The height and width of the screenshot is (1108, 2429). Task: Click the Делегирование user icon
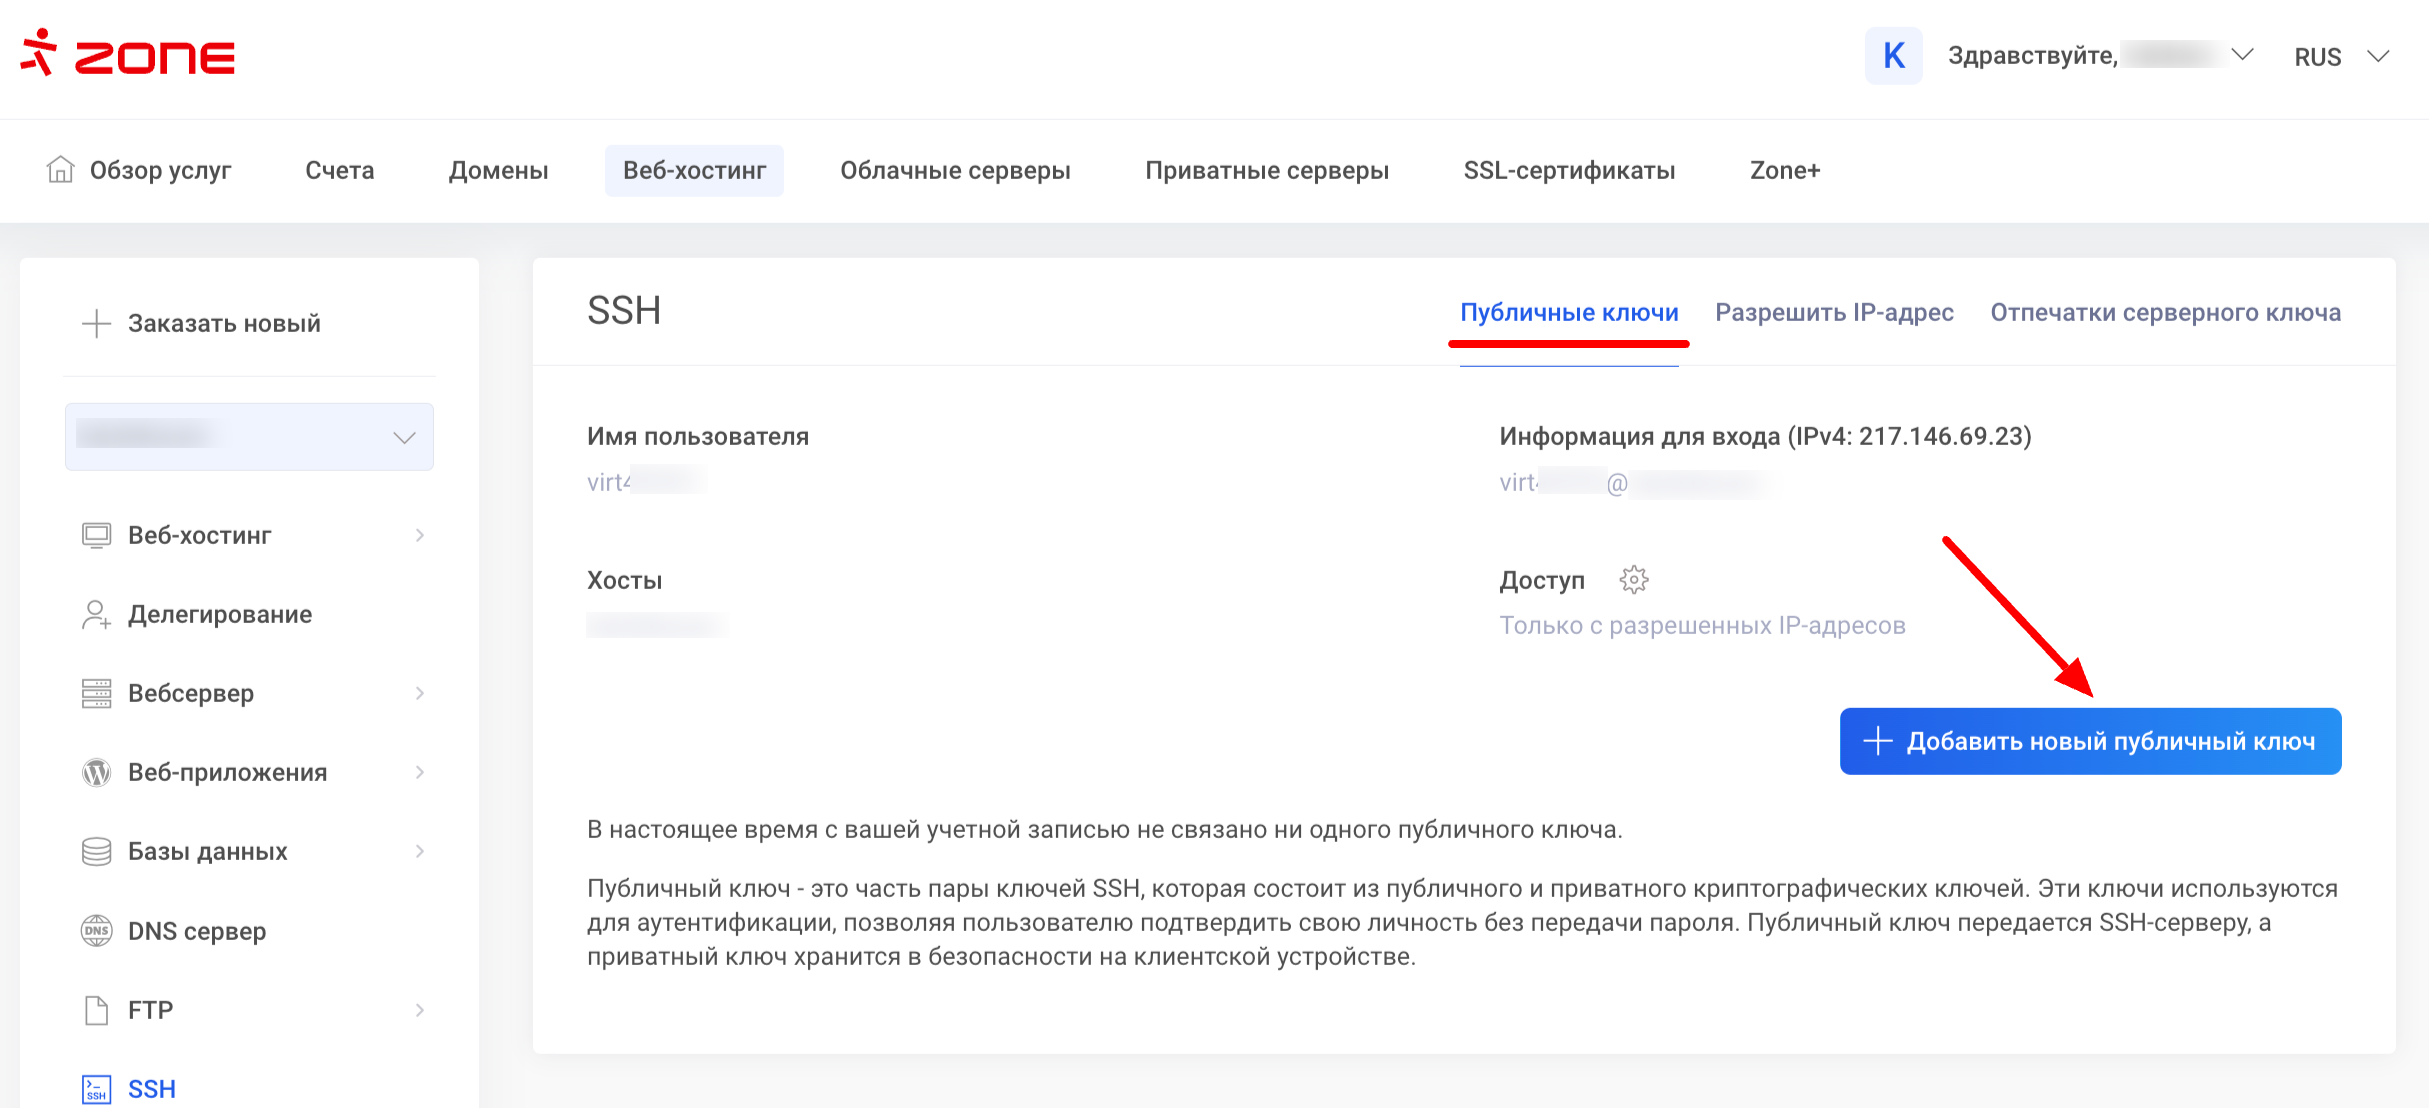(x=96, y=615)
